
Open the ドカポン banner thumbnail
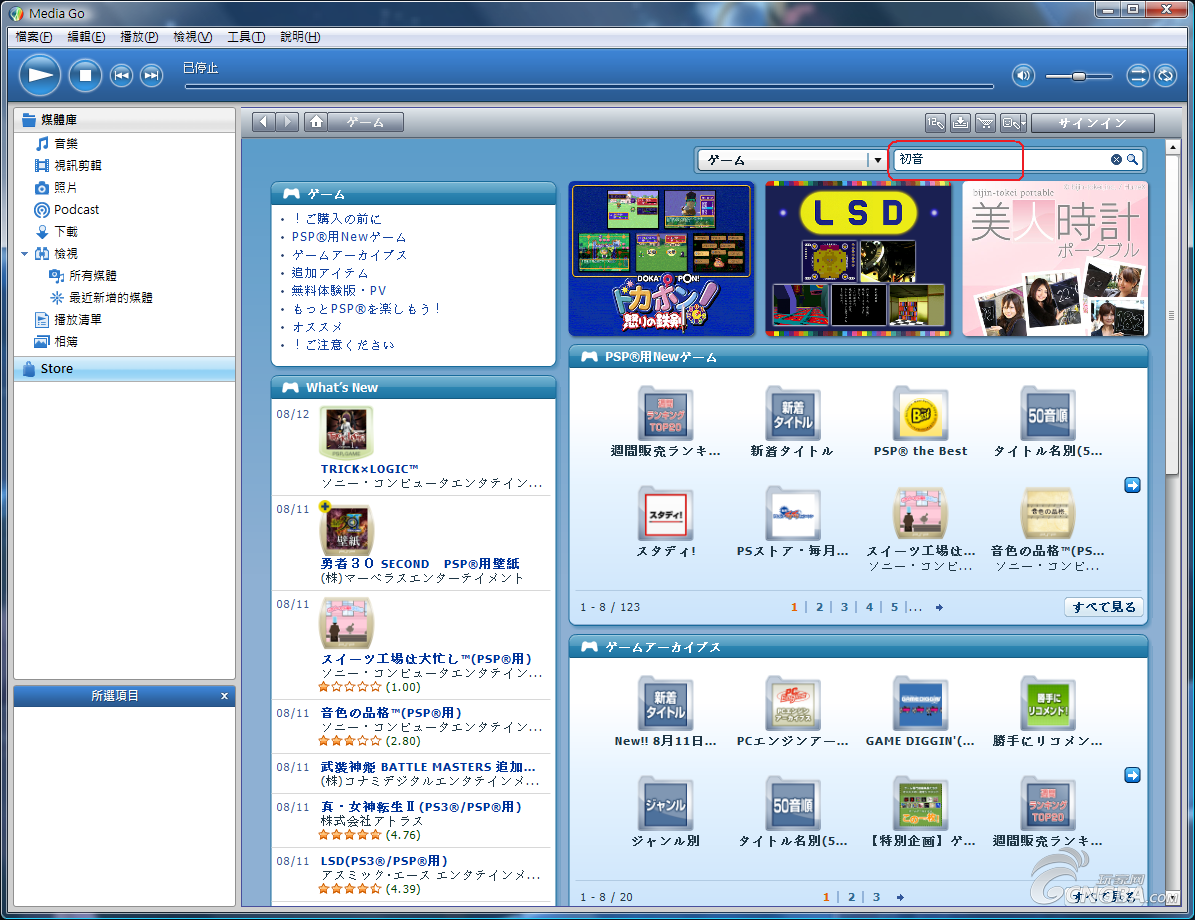[x=662, y=259]
